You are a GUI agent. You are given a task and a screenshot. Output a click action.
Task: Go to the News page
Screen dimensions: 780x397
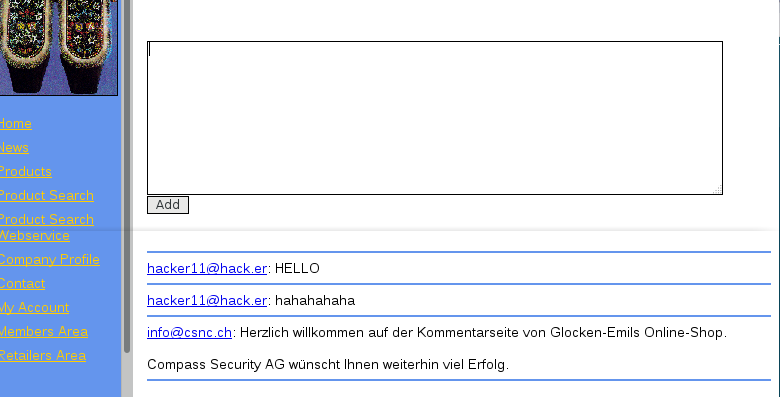(14, 147)
